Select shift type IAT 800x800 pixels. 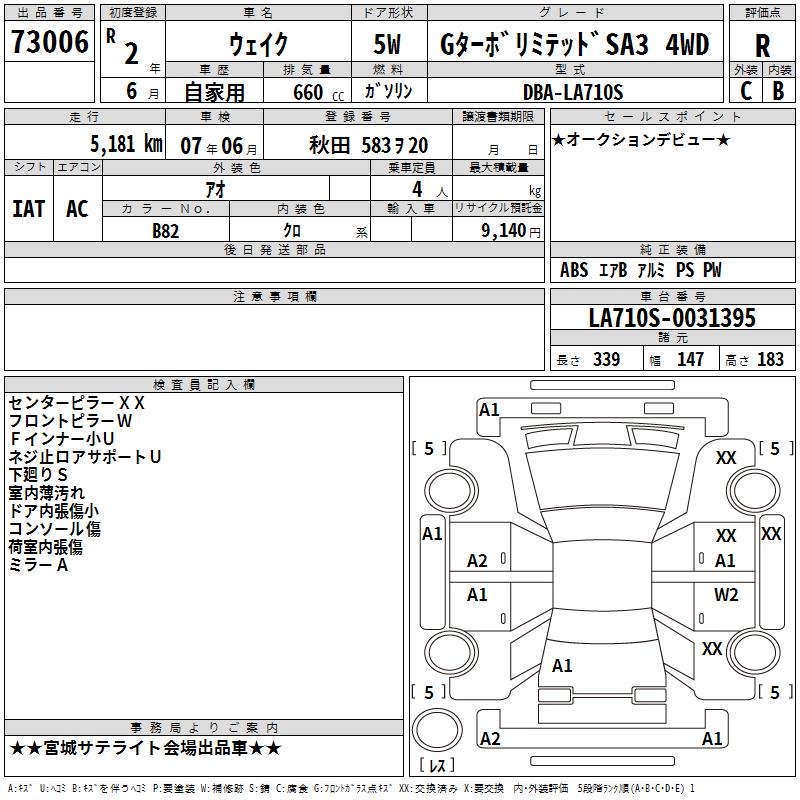pyautogui.click(x=29, y=209)
